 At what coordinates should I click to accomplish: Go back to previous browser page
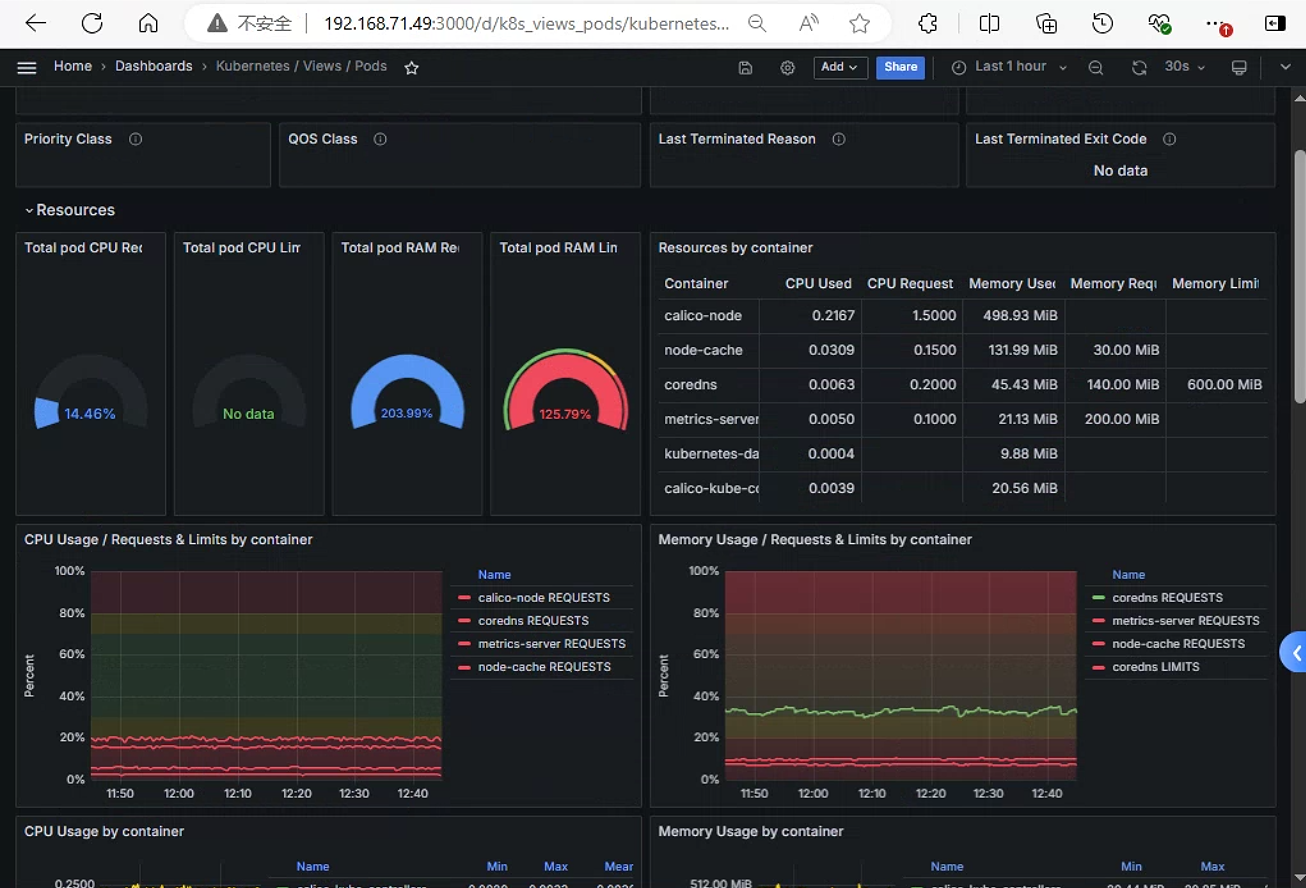click(x=35, y=24)
